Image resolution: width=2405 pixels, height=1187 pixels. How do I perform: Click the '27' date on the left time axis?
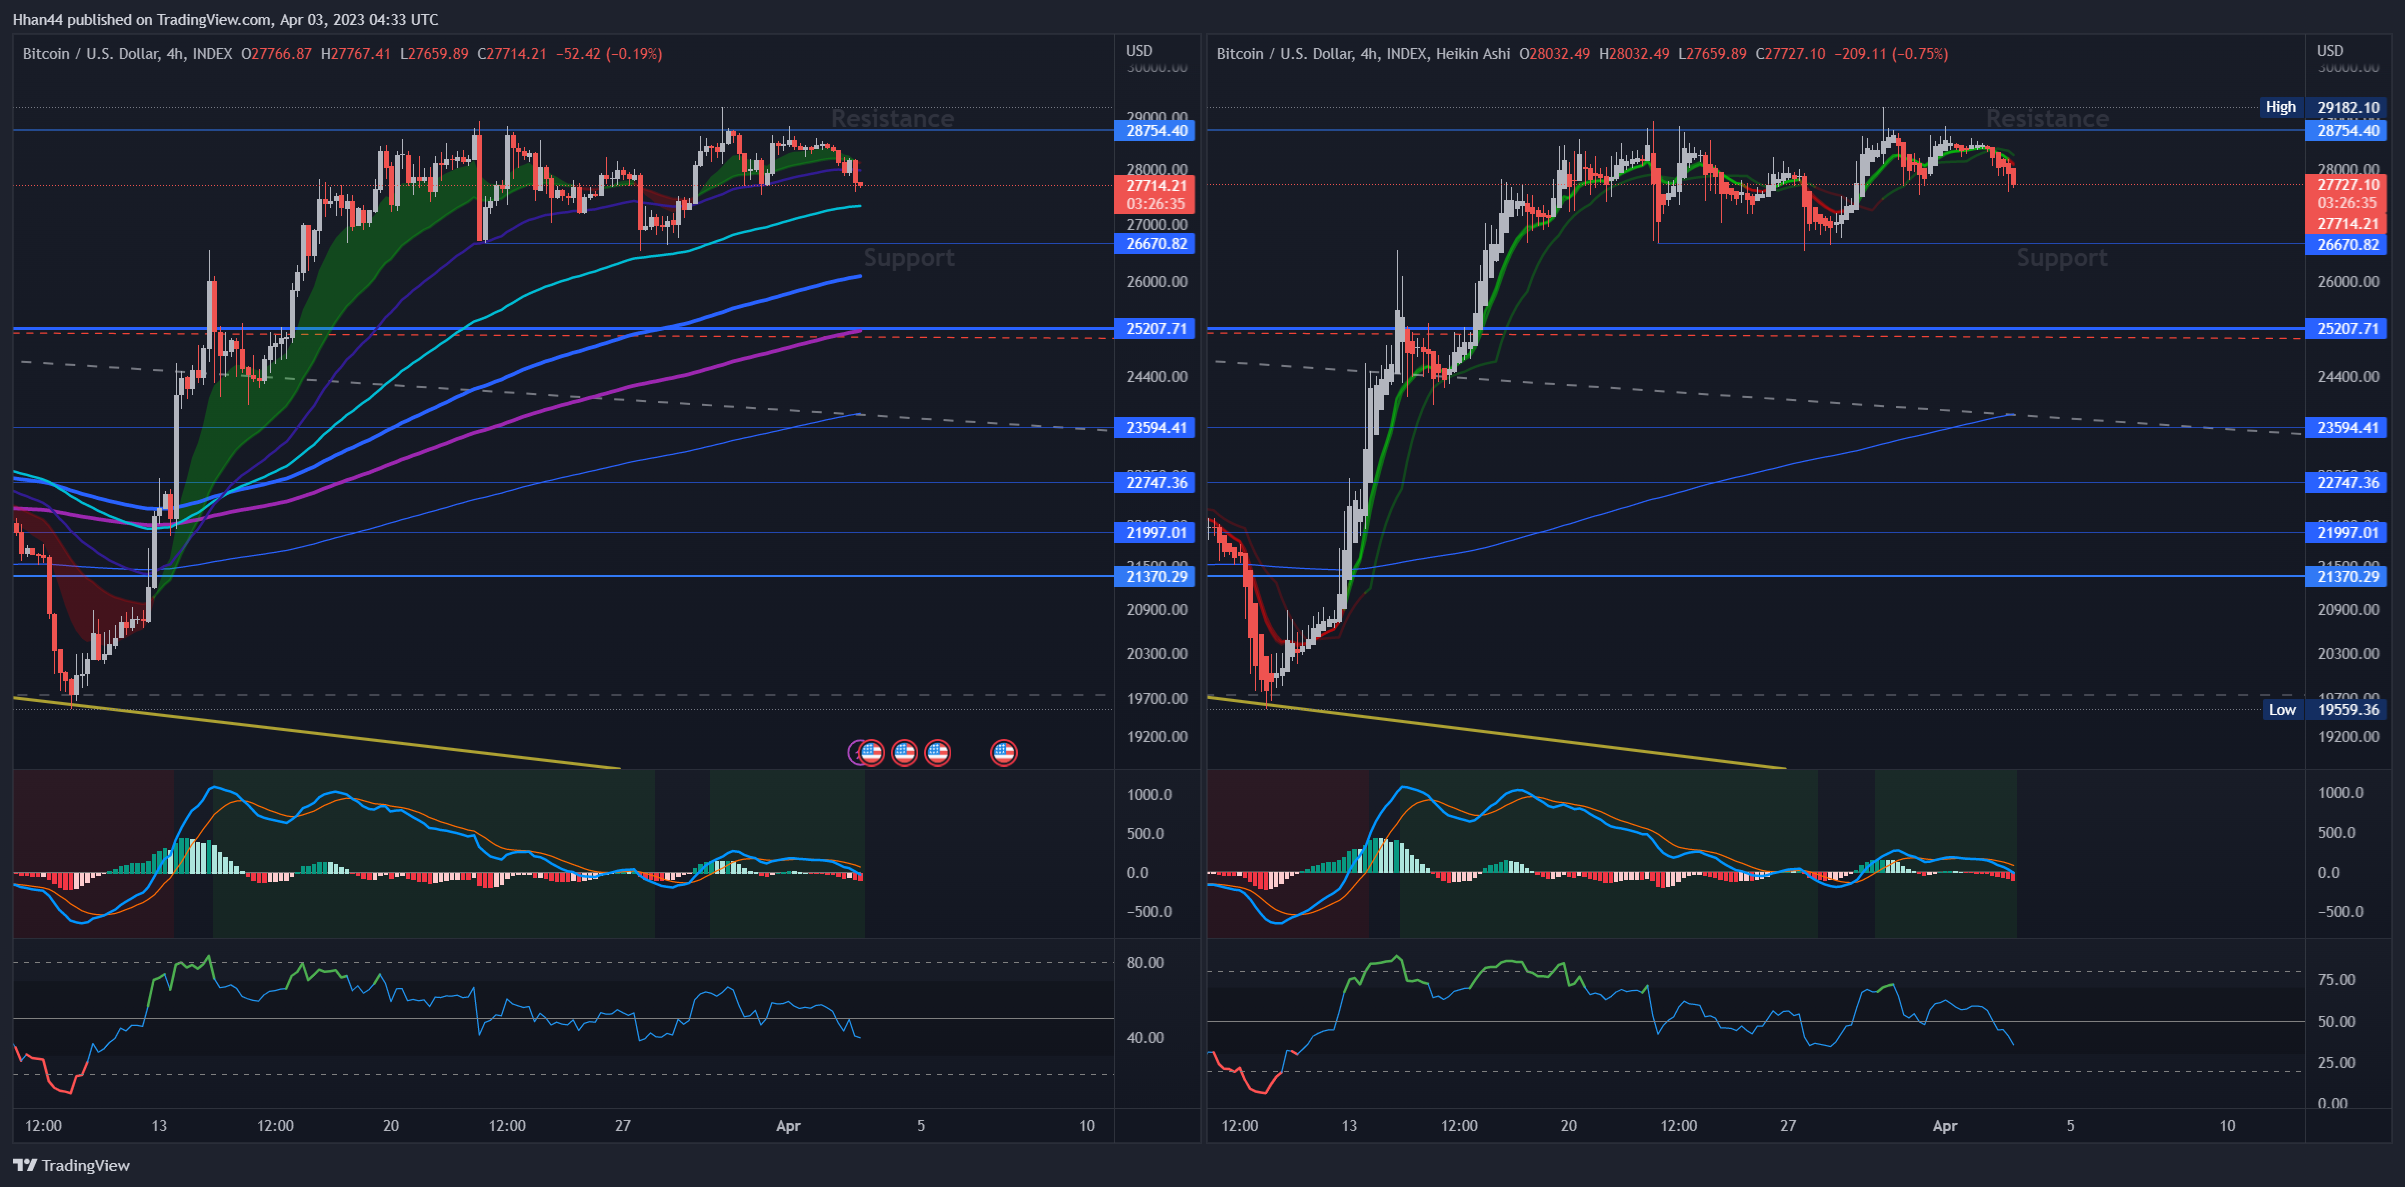click(x=623, y=1126)
